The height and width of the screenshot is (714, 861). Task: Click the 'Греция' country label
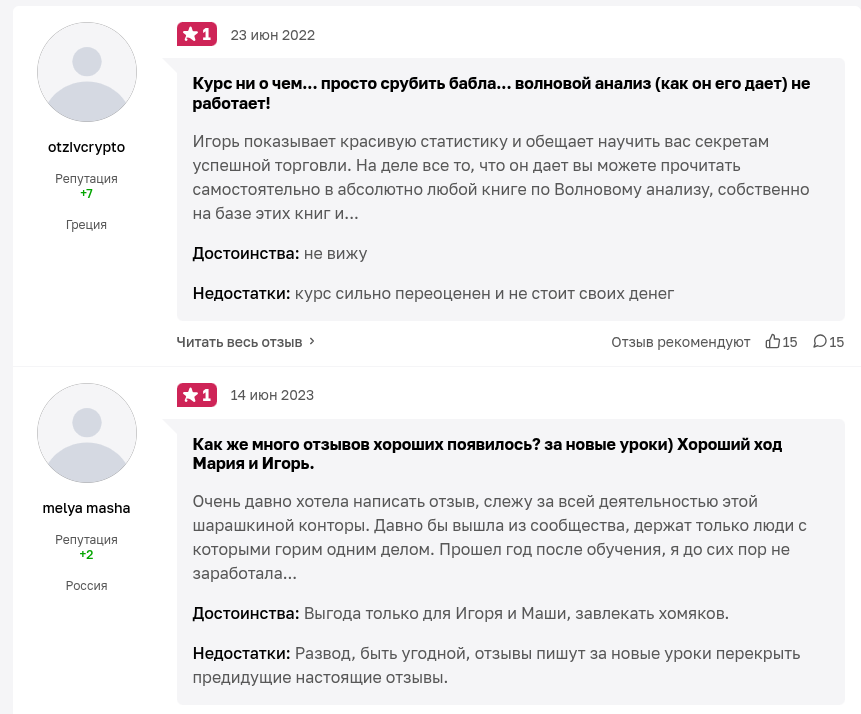click(86, 225)
